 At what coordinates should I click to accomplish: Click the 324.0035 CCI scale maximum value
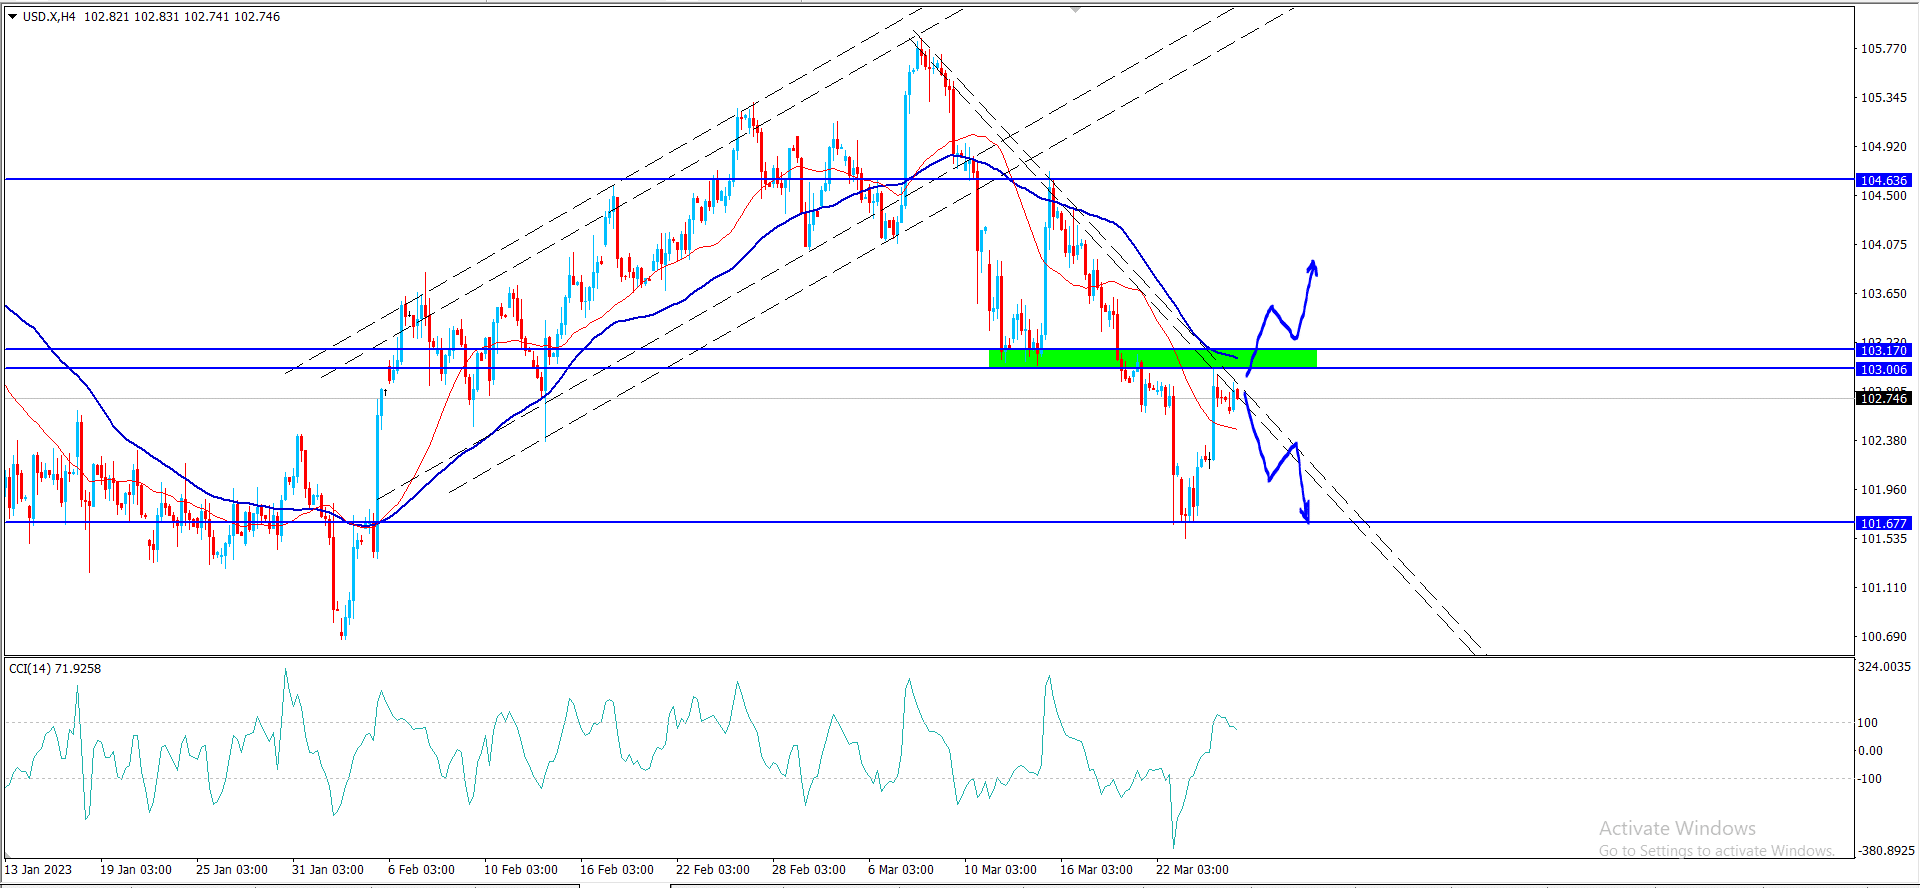1884,666
